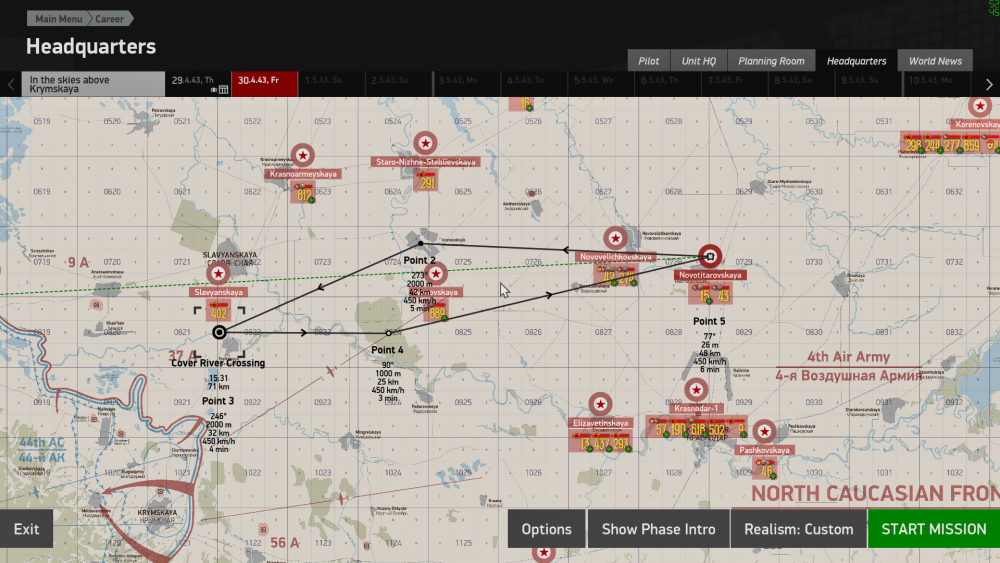Click the Novovelichkovskaya airfield label
The height and width of the screenshot is (563, 1000).
click(615, 257)
